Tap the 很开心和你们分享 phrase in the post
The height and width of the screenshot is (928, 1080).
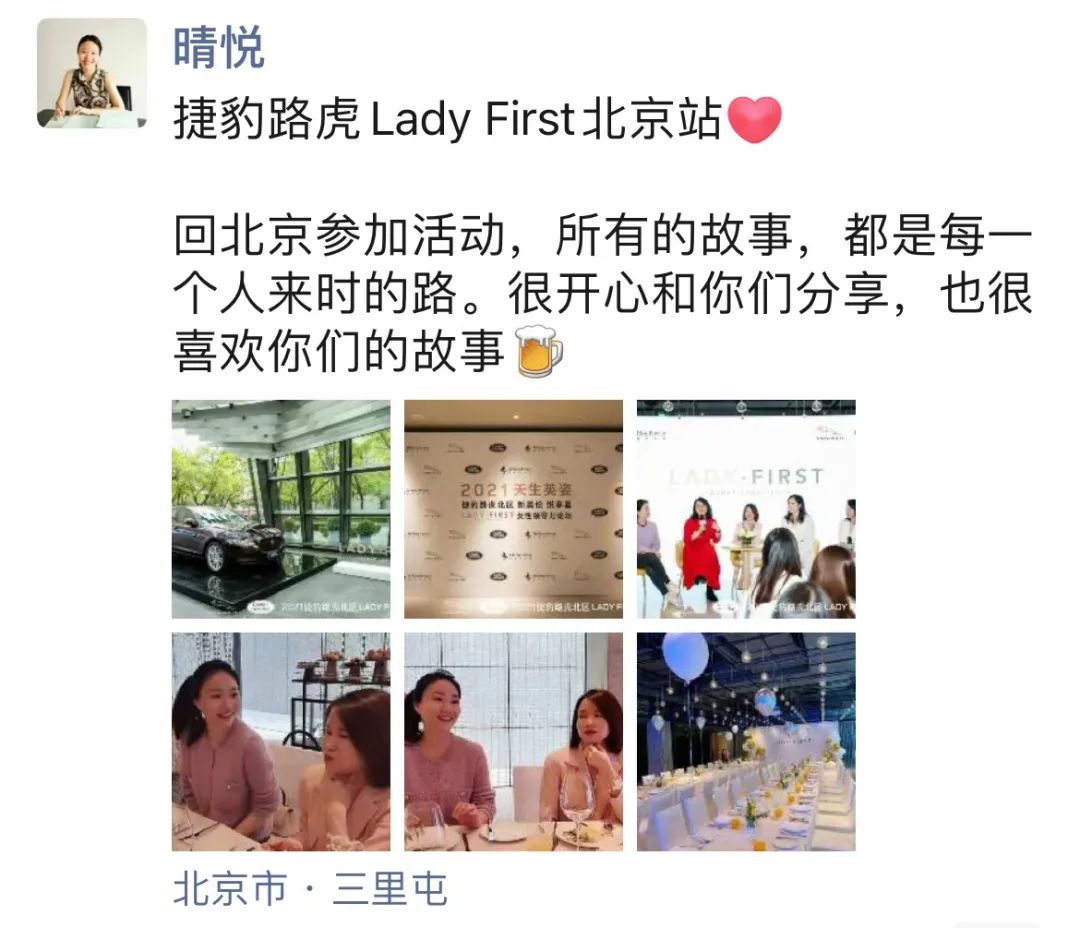(x=698, y=293)
